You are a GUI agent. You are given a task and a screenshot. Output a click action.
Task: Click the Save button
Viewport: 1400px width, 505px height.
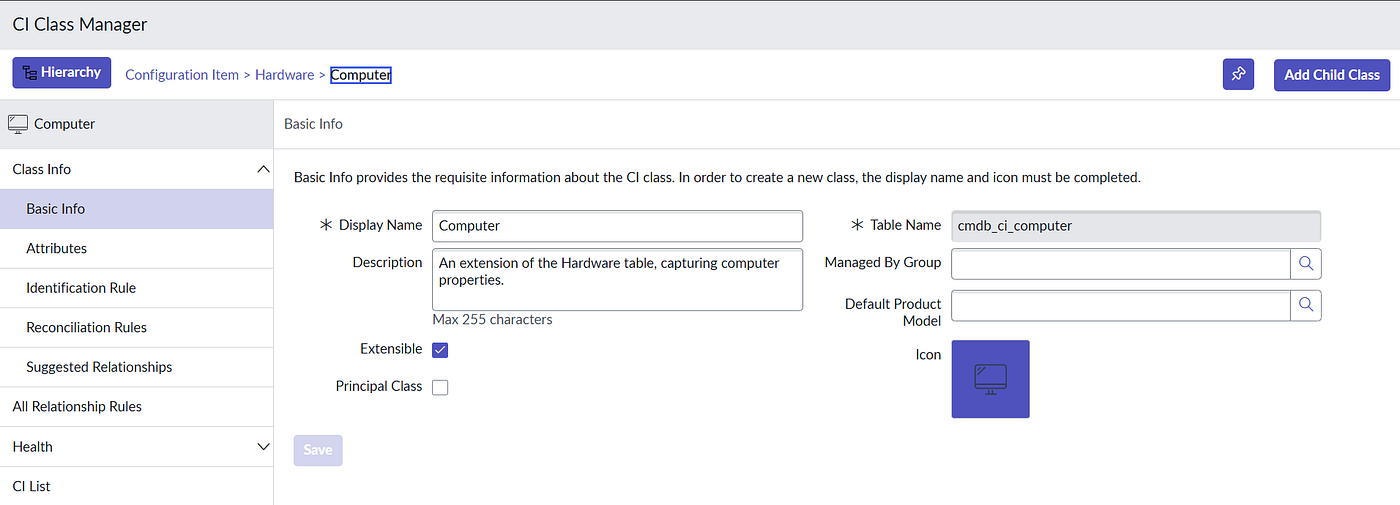[x=318, y=450]
